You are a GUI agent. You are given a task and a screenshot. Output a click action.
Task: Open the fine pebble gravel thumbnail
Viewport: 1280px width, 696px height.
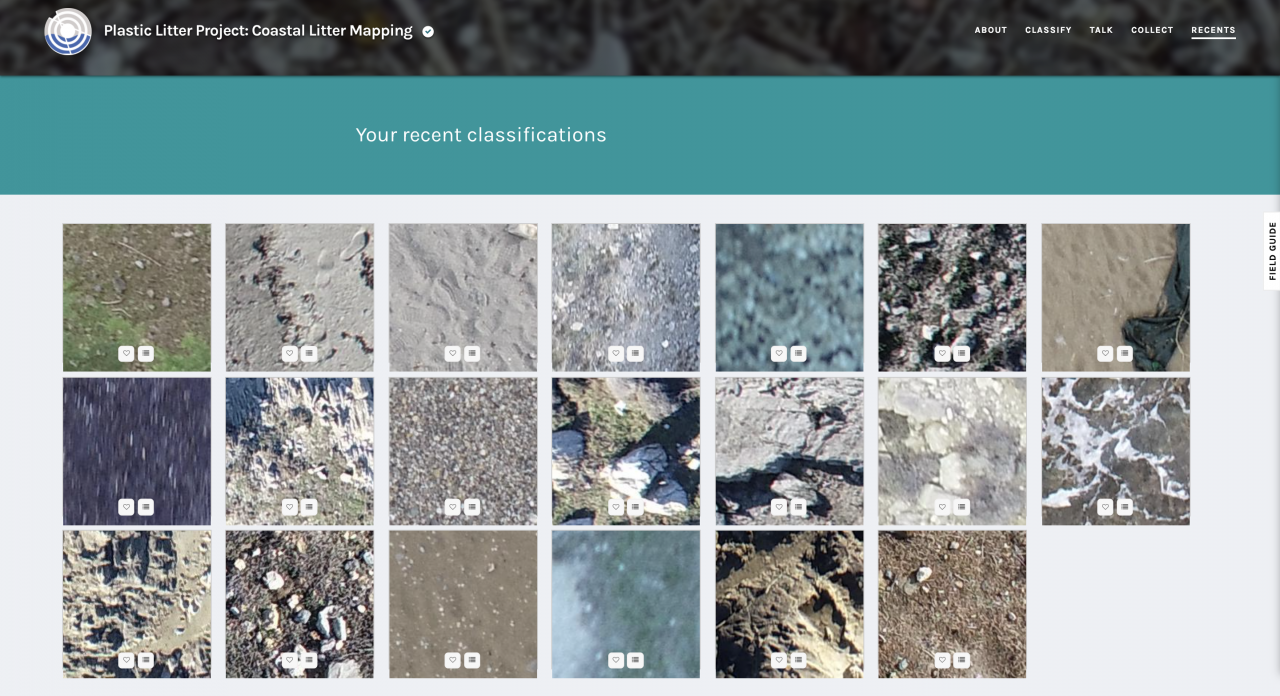click(463, 451)
